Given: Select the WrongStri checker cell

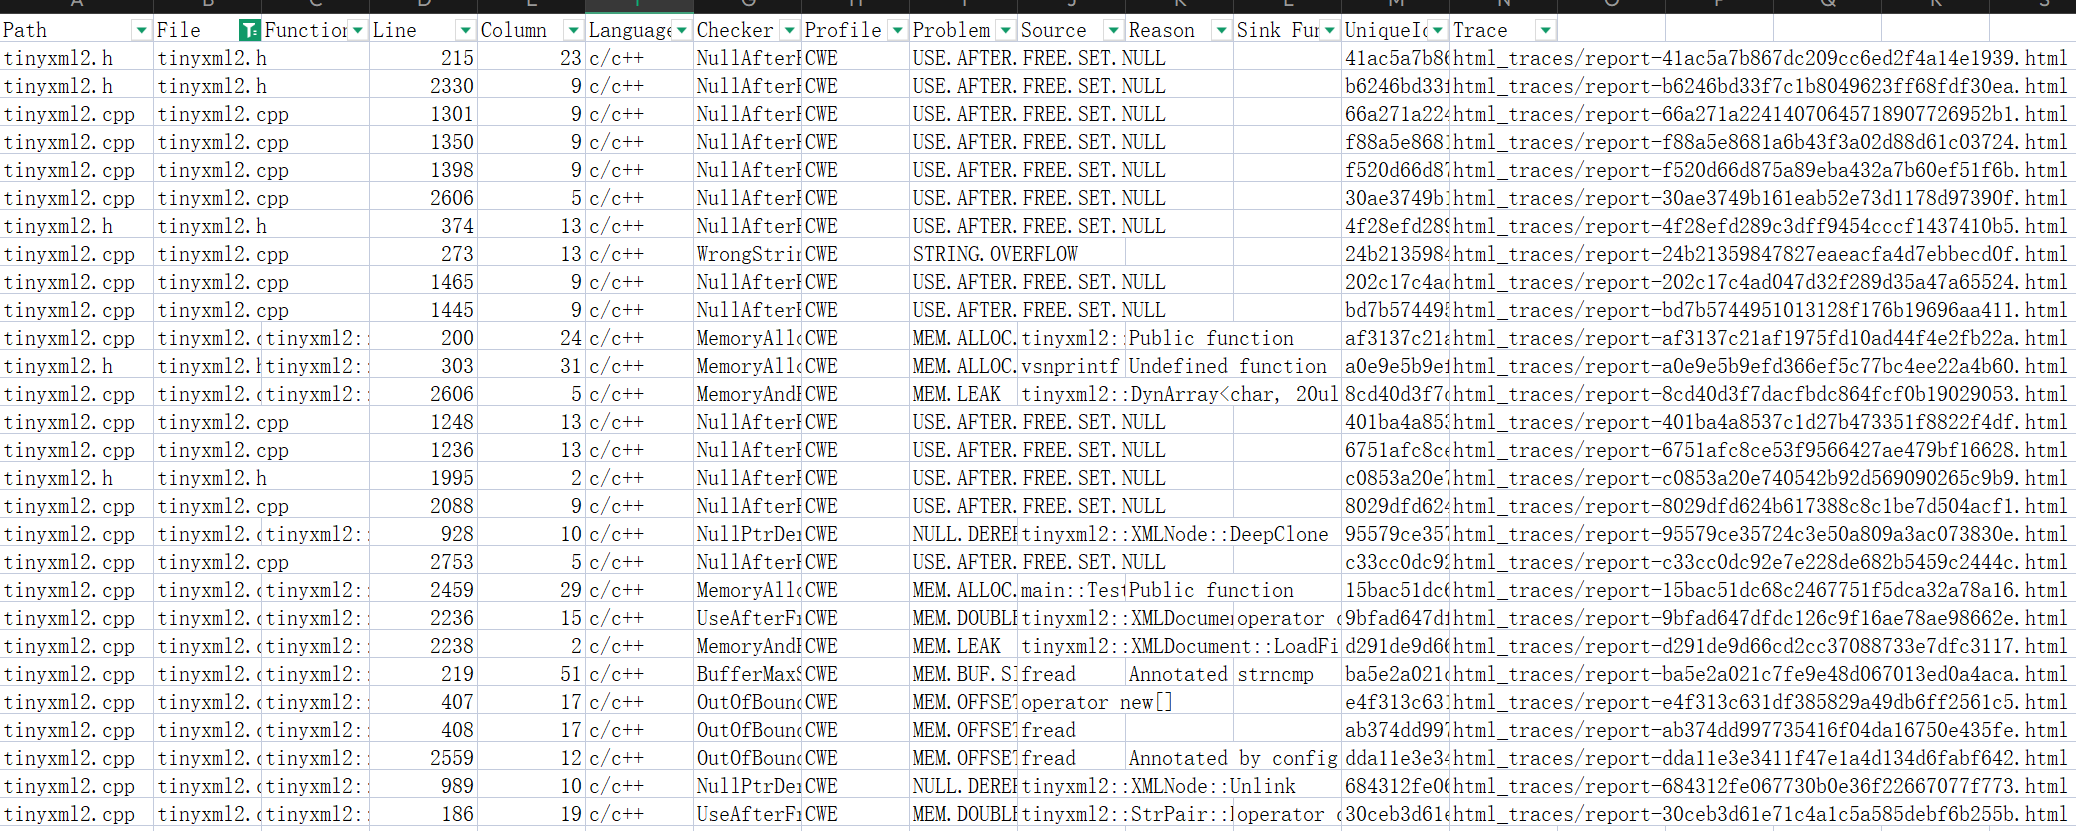Looking at the screenshot, I should 747,255.
